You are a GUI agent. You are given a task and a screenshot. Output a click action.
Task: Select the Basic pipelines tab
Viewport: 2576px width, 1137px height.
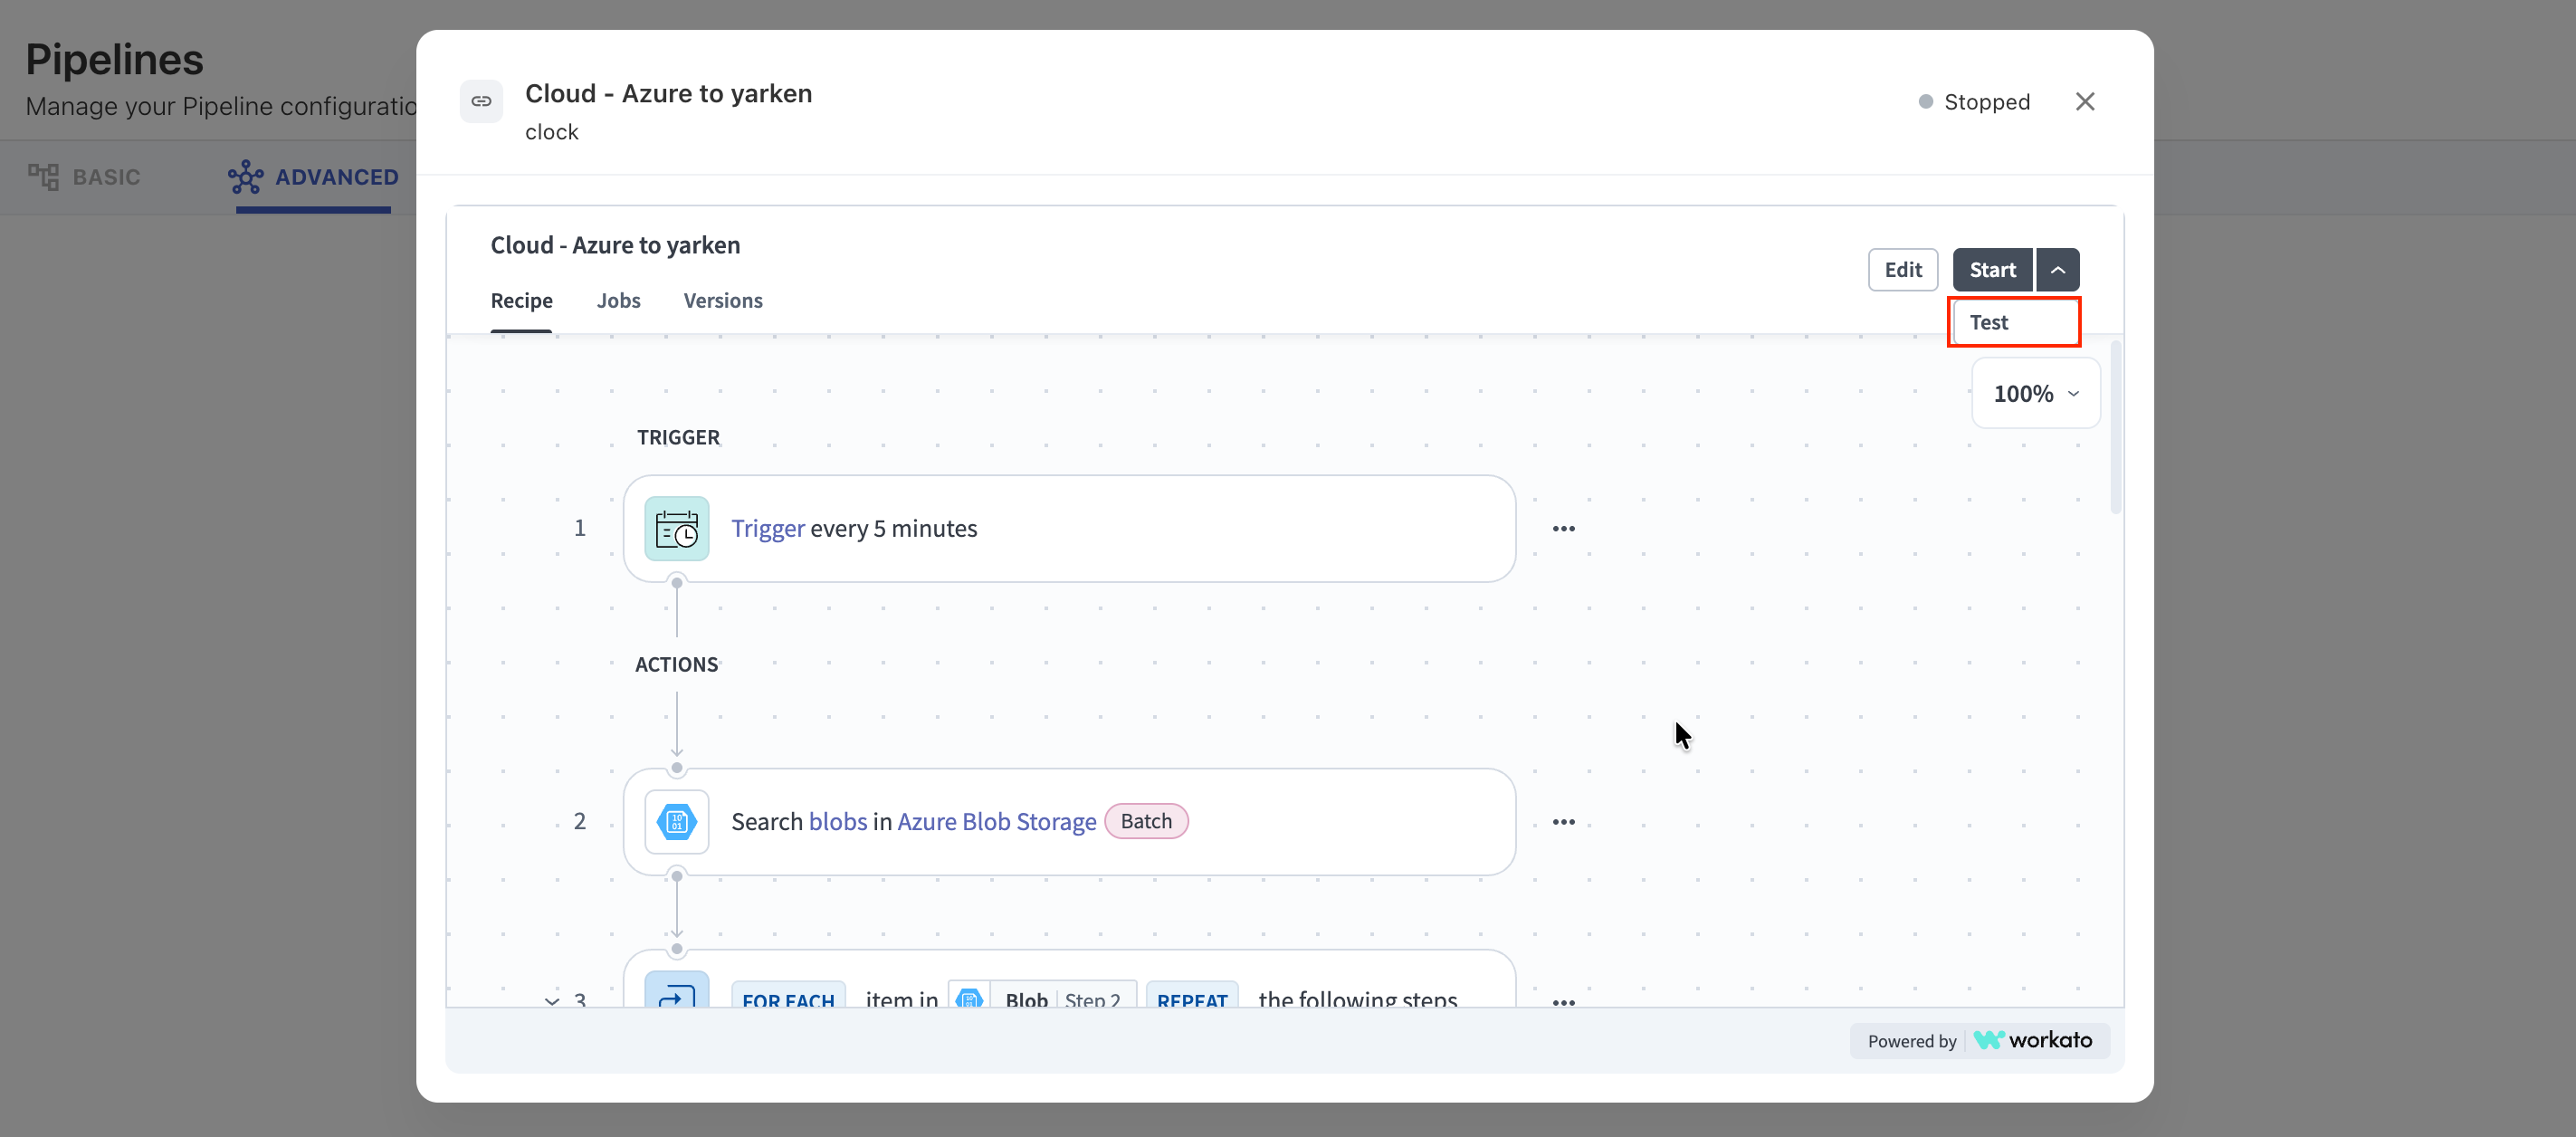(84, 177)
